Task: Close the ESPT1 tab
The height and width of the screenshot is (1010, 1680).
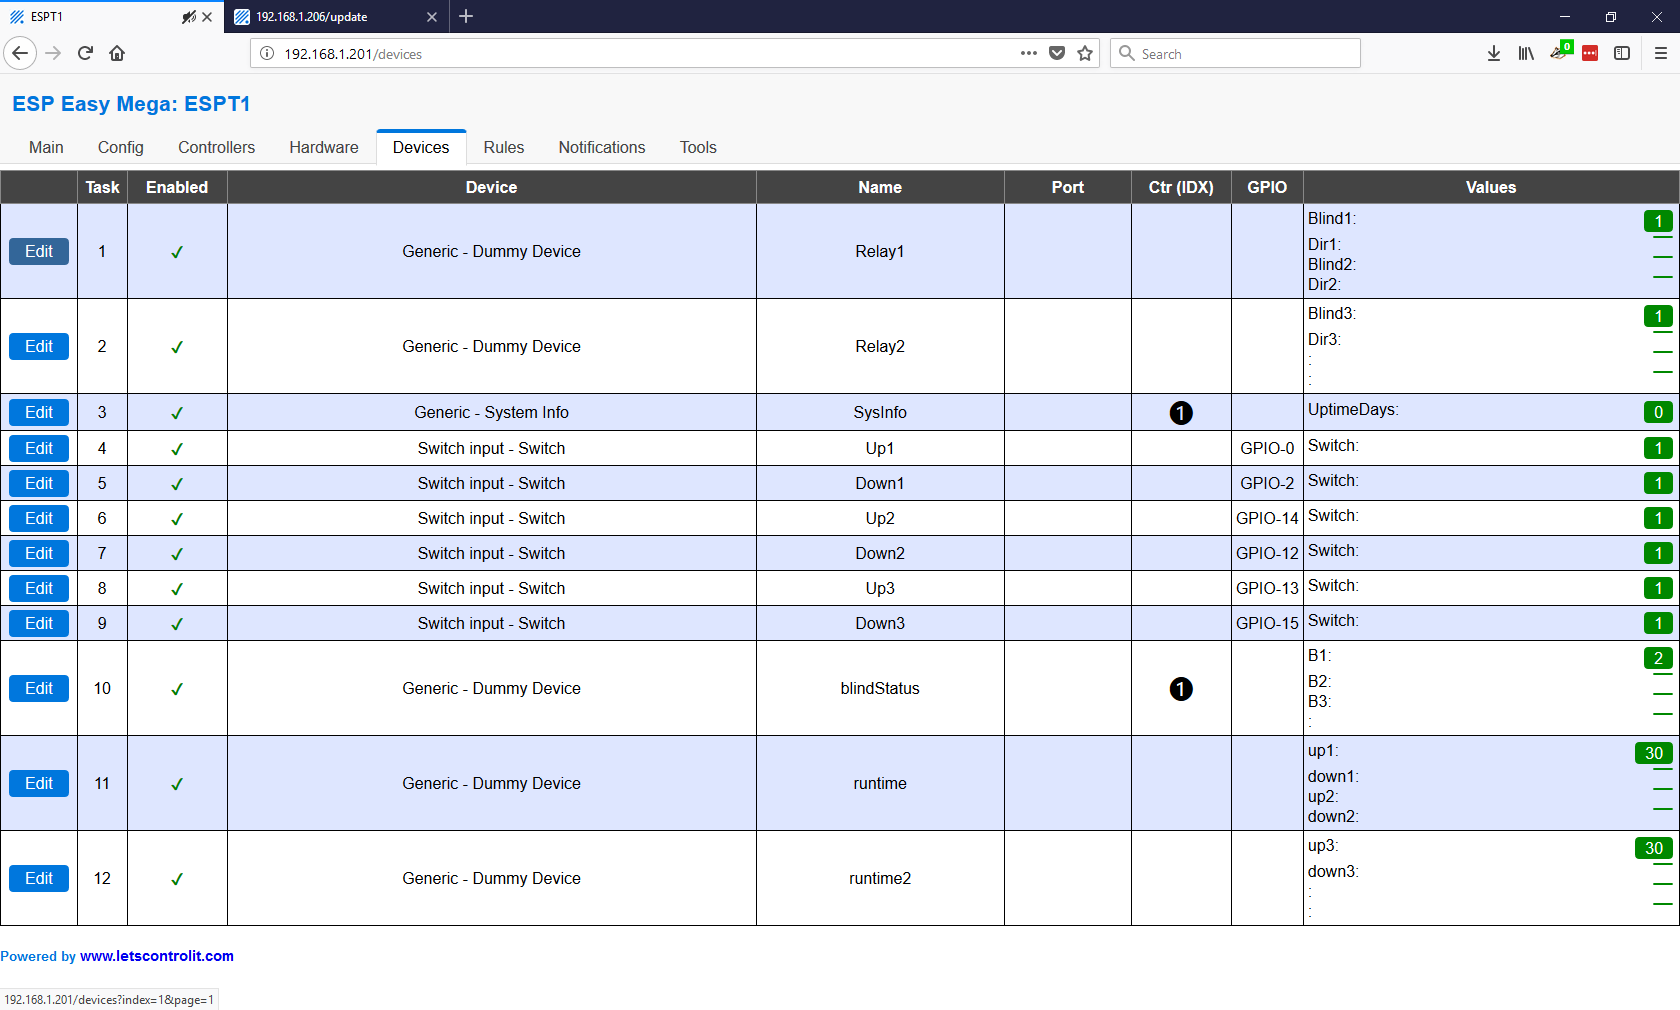Action: (207, 17)
